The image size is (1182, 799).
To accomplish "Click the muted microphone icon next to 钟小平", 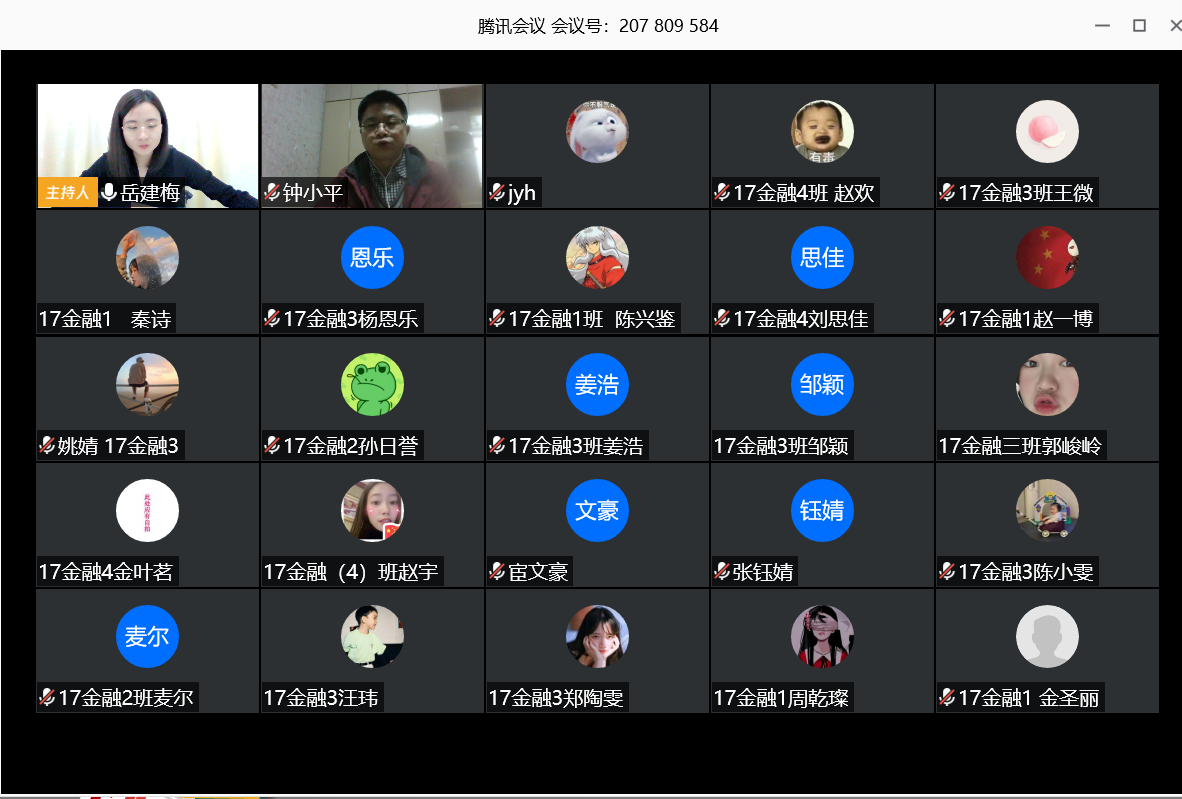I will pyautogui.click(x=272, y=193).
